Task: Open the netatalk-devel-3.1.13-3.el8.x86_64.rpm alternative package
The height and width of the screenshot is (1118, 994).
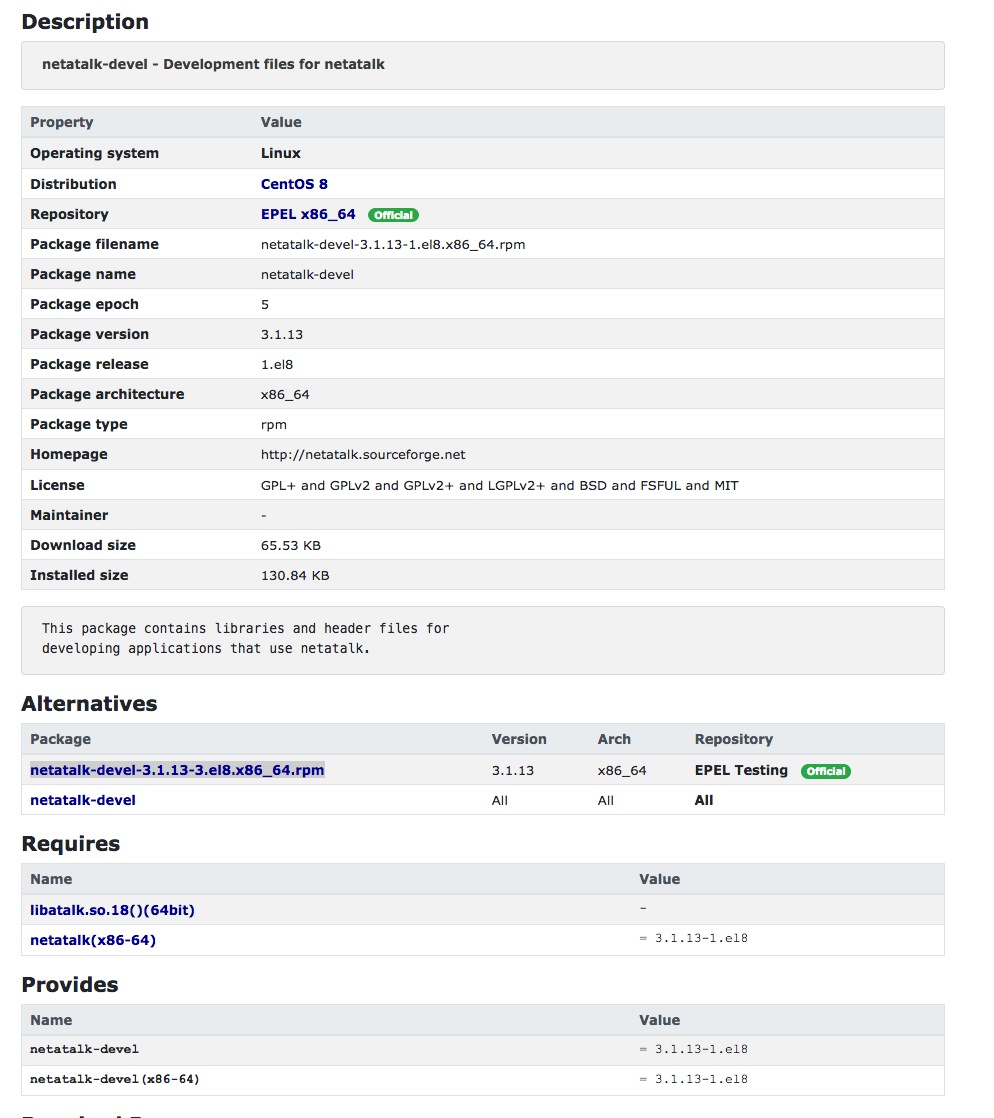Action: point(177,770)
